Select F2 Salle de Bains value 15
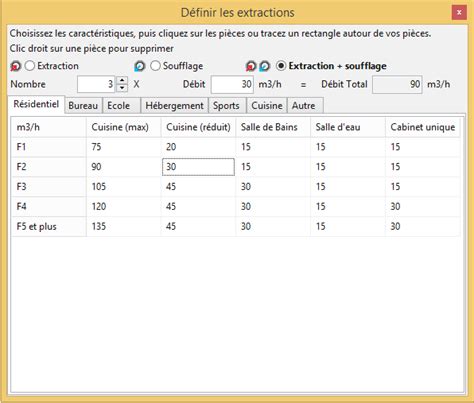Screen dimensions: 474x403 click(273, 167)
